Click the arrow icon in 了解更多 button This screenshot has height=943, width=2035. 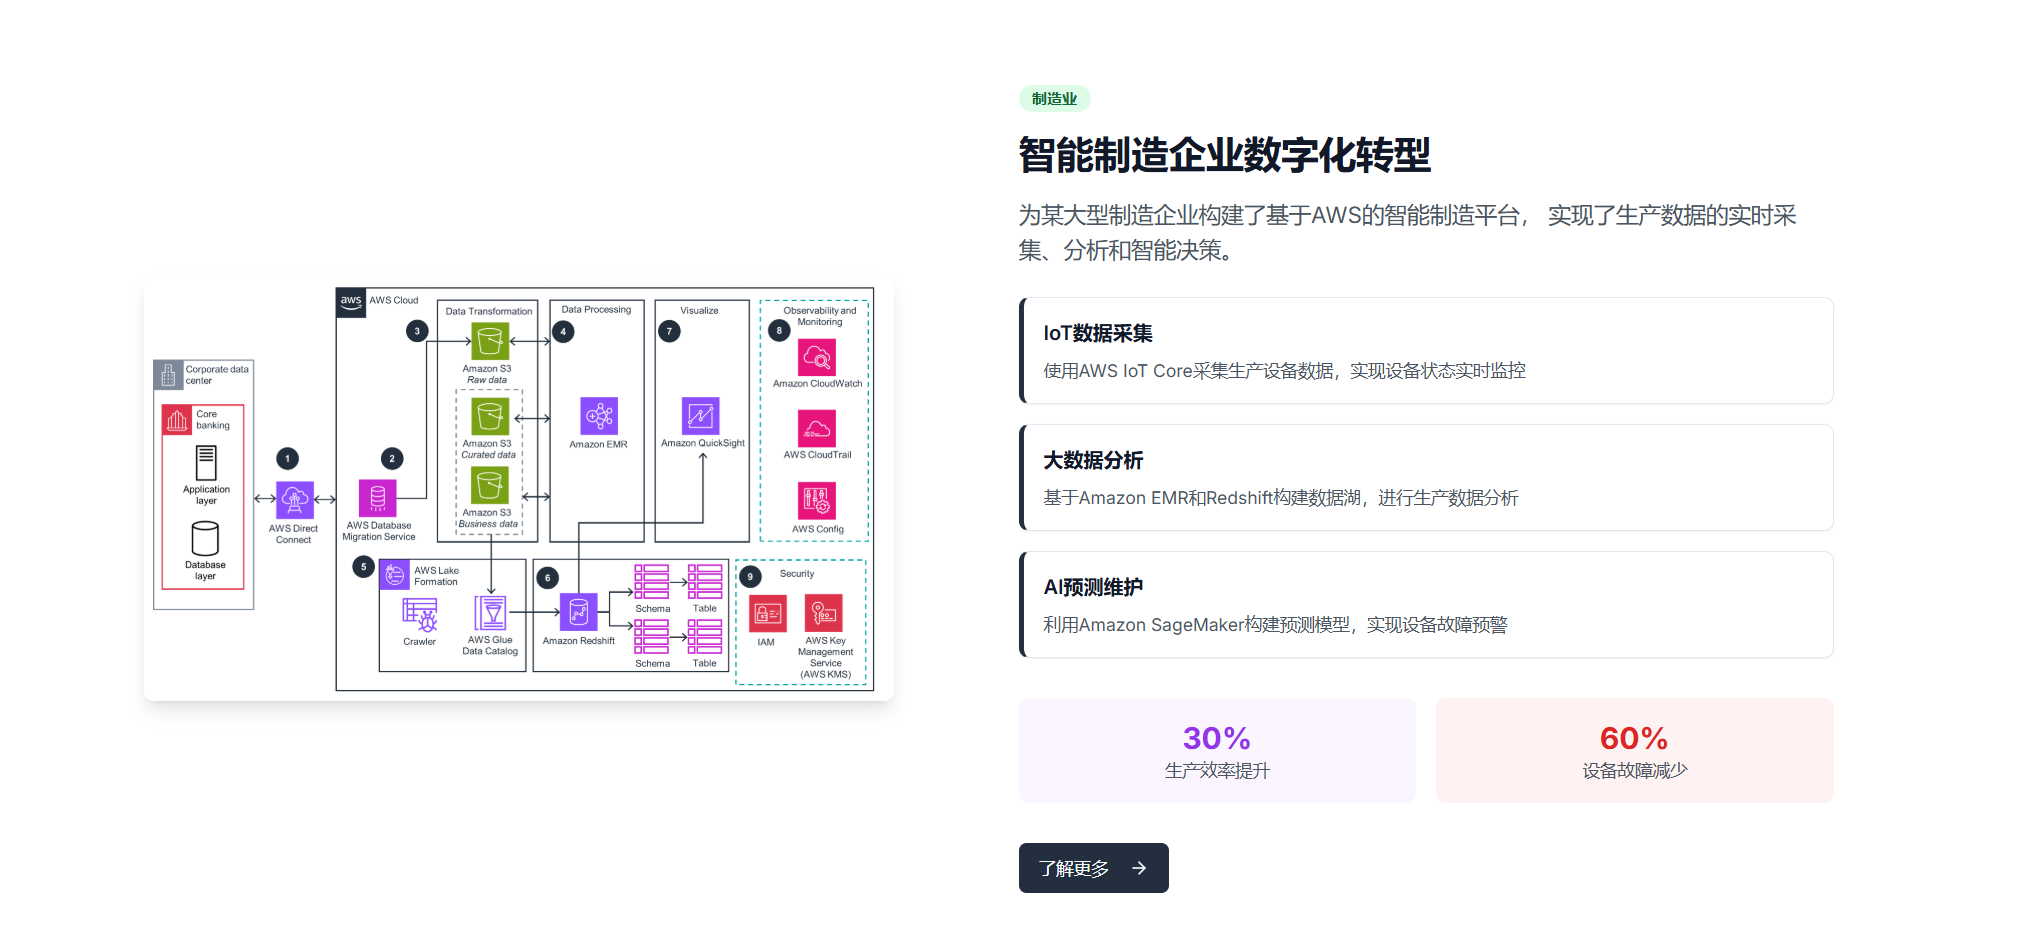pyautogui.click(x=1139, y=868)
